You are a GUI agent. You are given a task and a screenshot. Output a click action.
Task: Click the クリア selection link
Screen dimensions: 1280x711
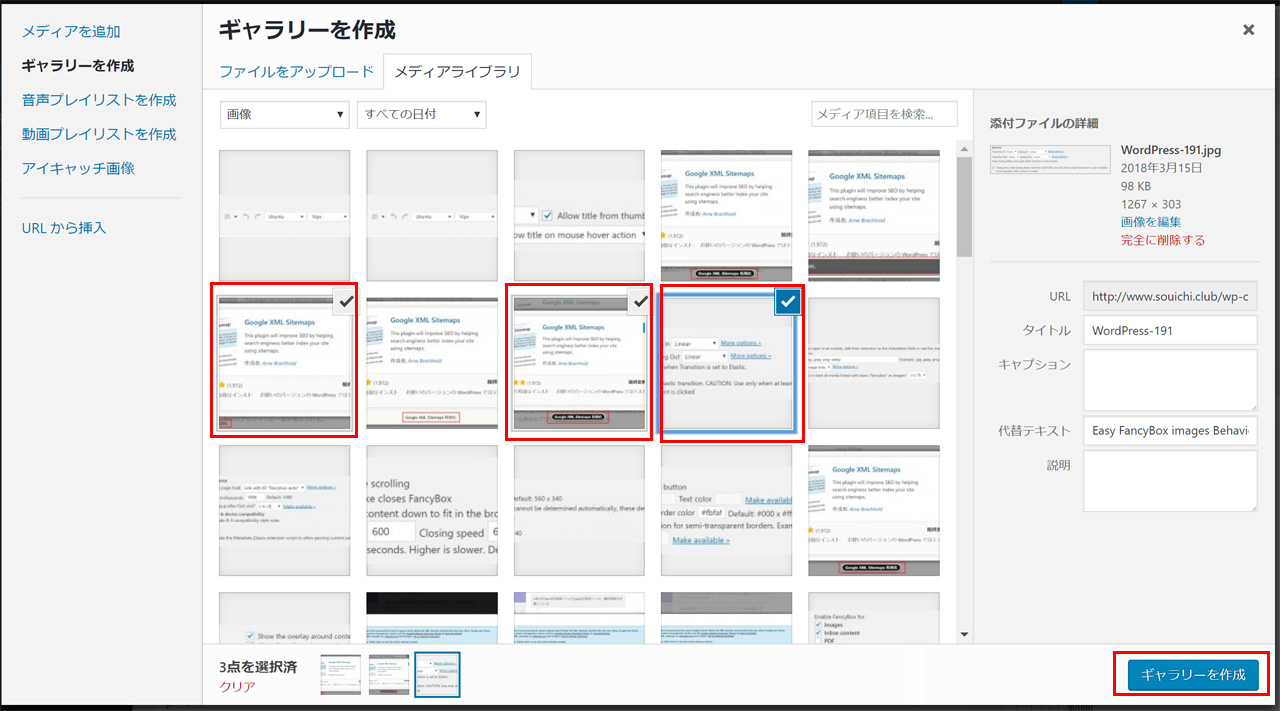(x=237, y=686)
